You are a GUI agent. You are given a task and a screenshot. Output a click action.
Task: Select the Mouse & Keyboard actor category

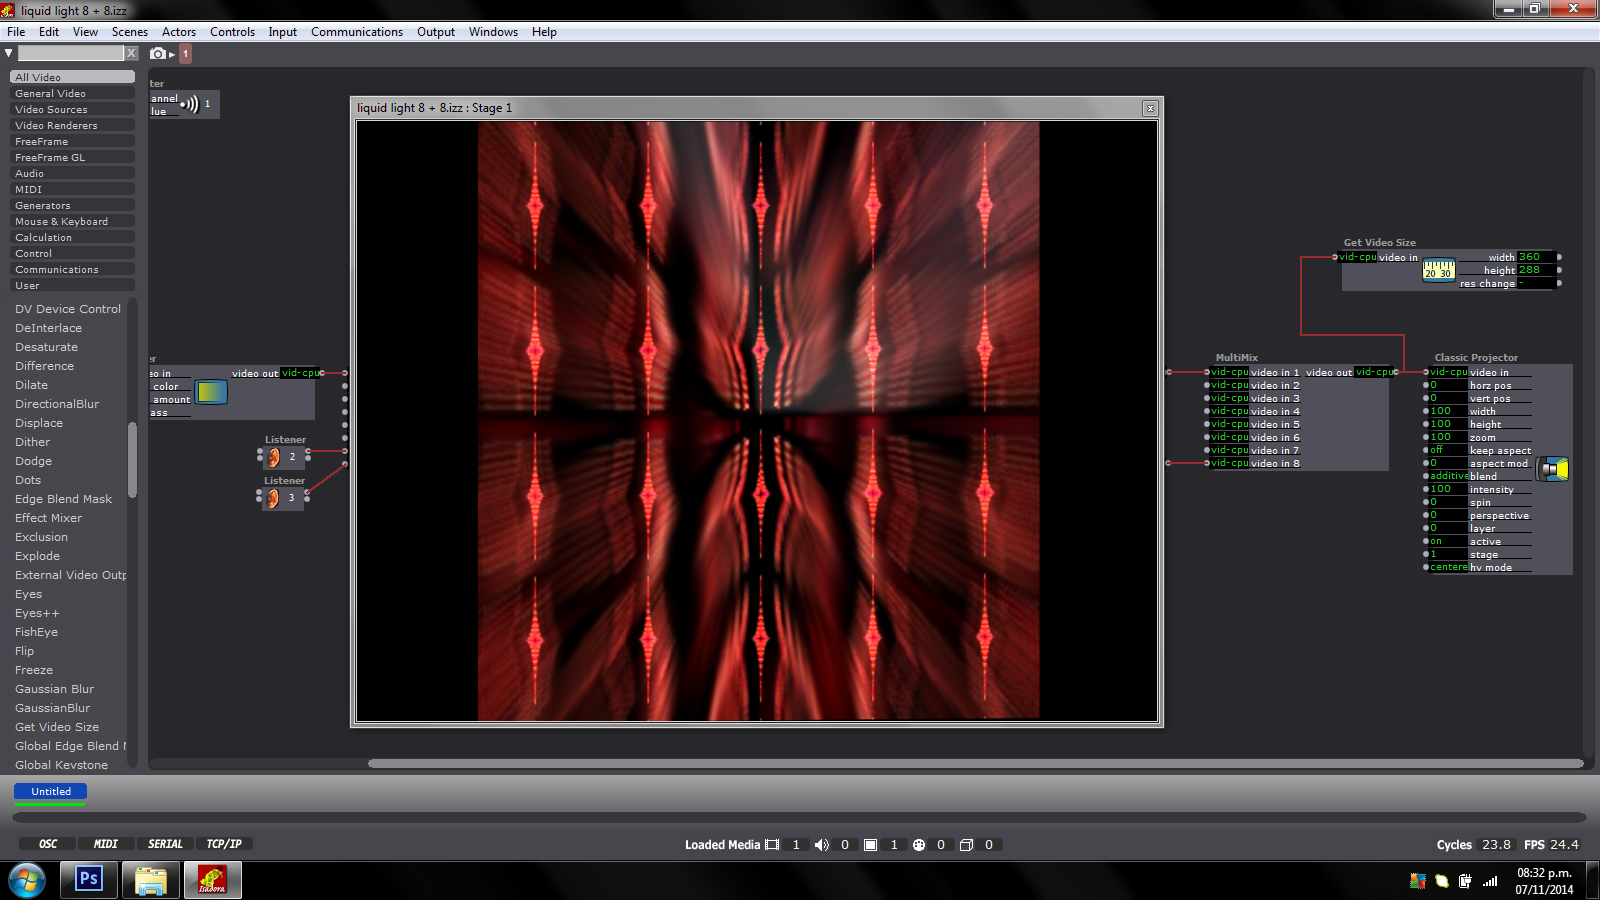[x=72, y=221]
